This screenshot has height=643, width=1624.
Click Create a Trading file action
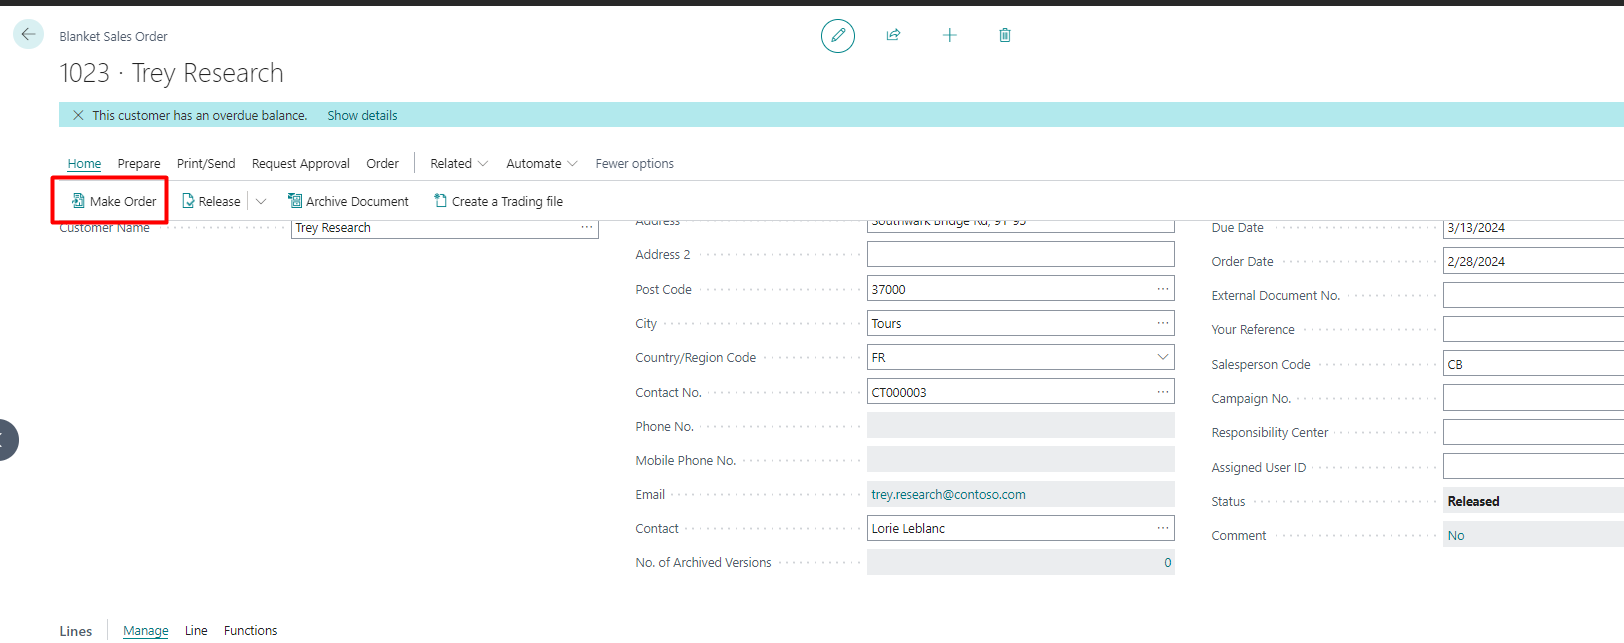point(498,201)
